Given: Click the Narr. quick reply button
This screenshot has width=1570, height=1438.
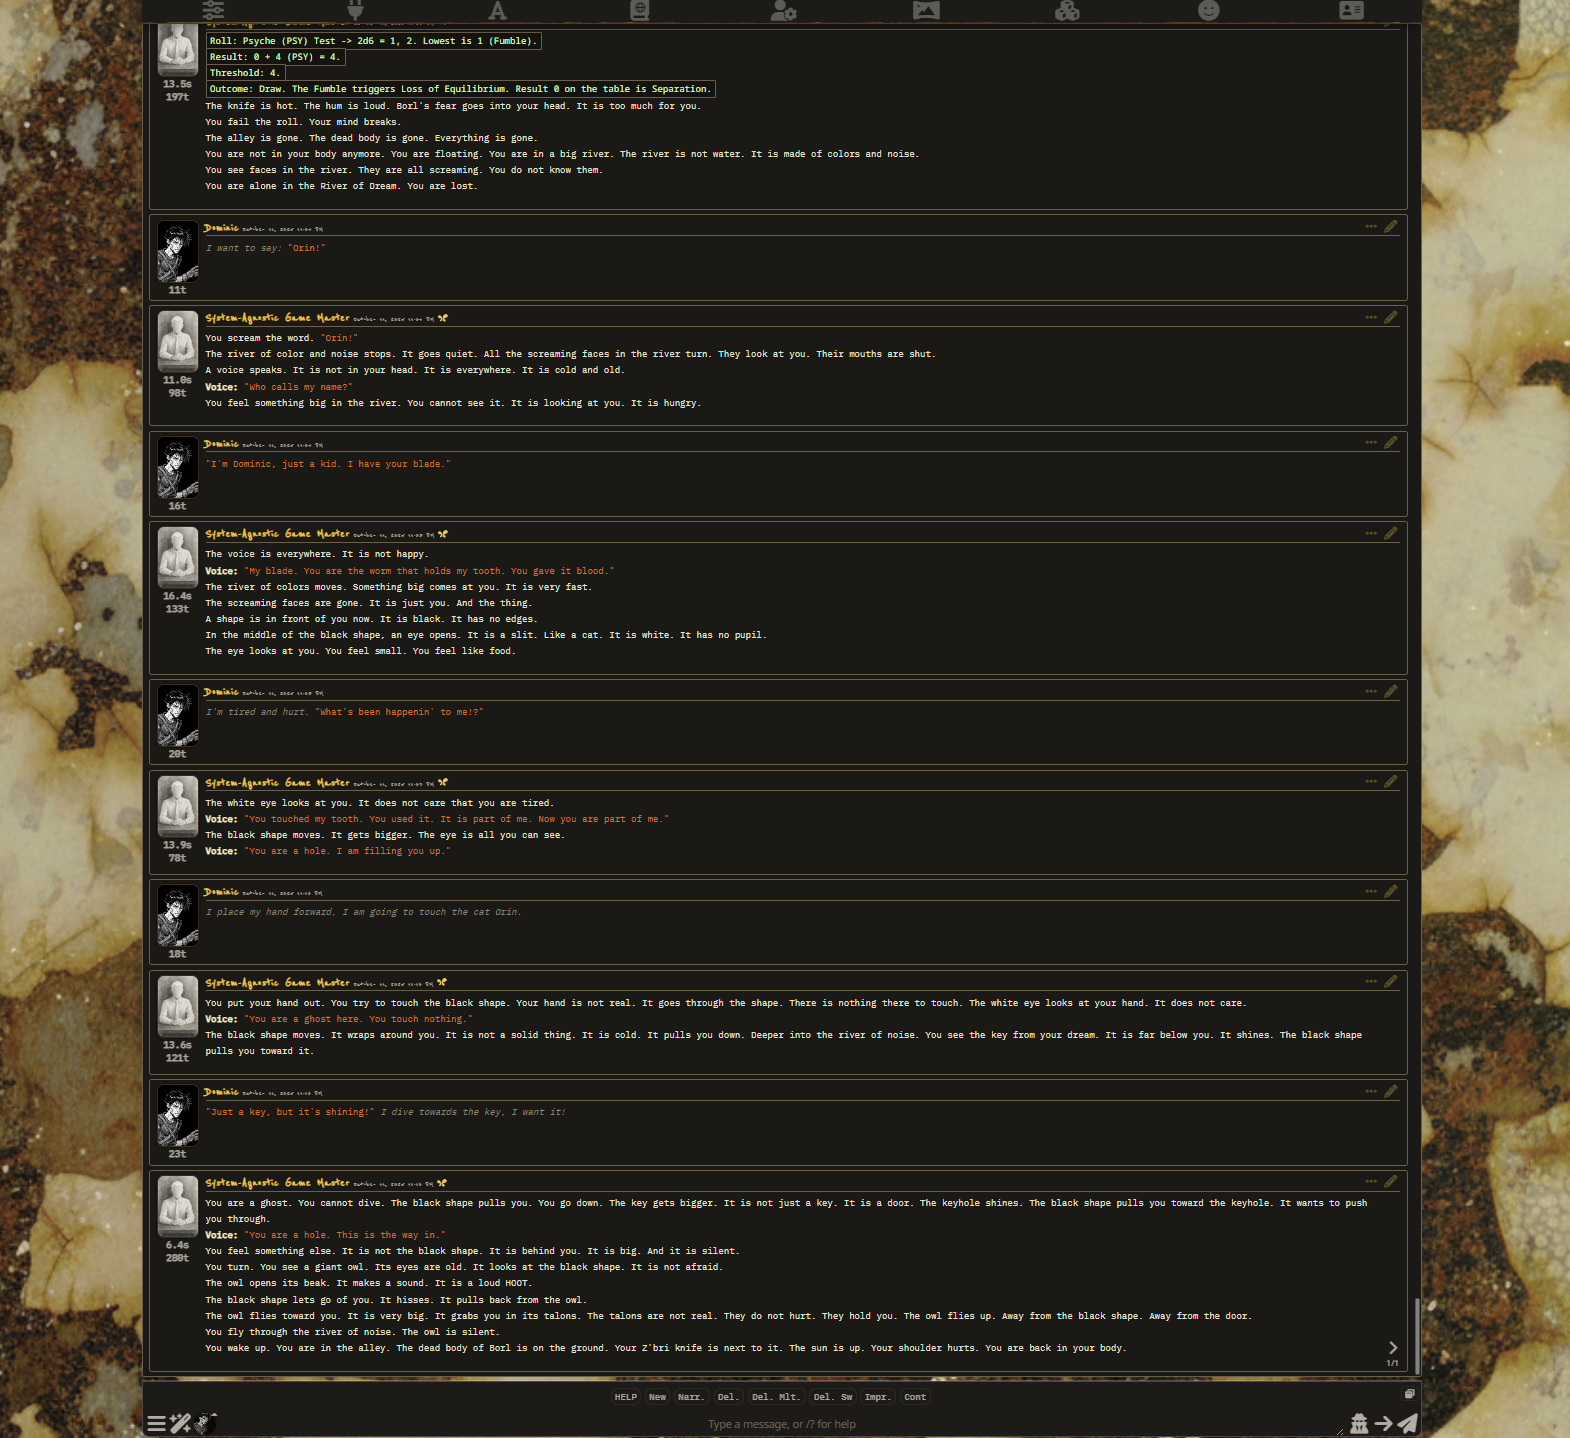Looking at the screenshot, I should [691, 1397].
